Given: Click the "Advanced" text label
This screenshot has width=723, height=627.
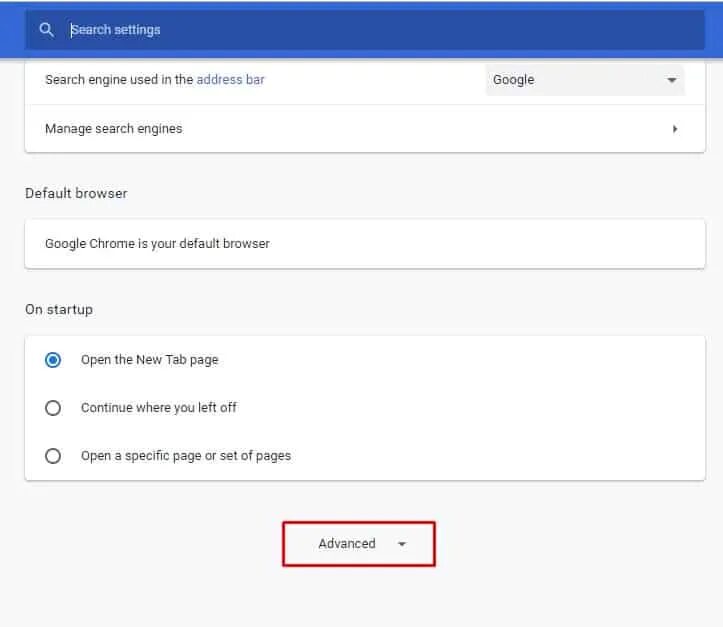Looking at the screenshot, I should click(x=347, y=544).
